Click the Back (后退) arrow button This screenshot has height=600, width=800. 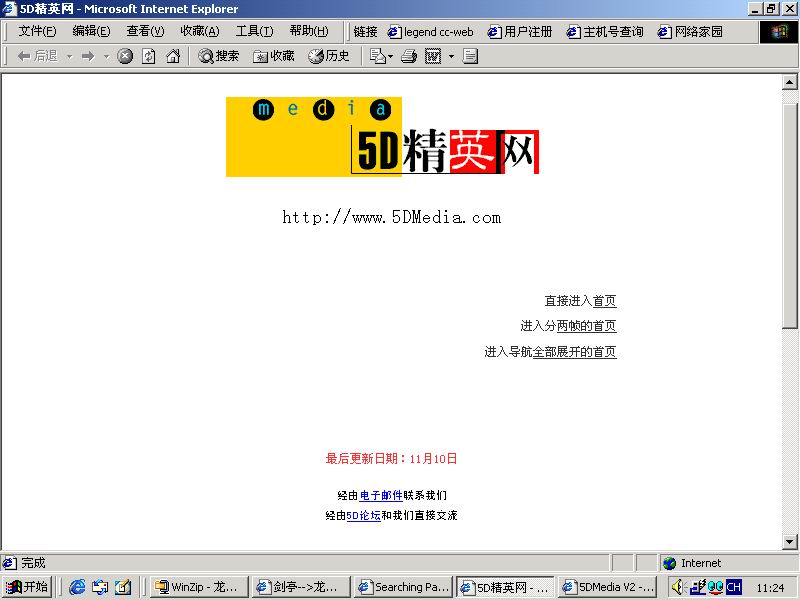coord(37,56)
